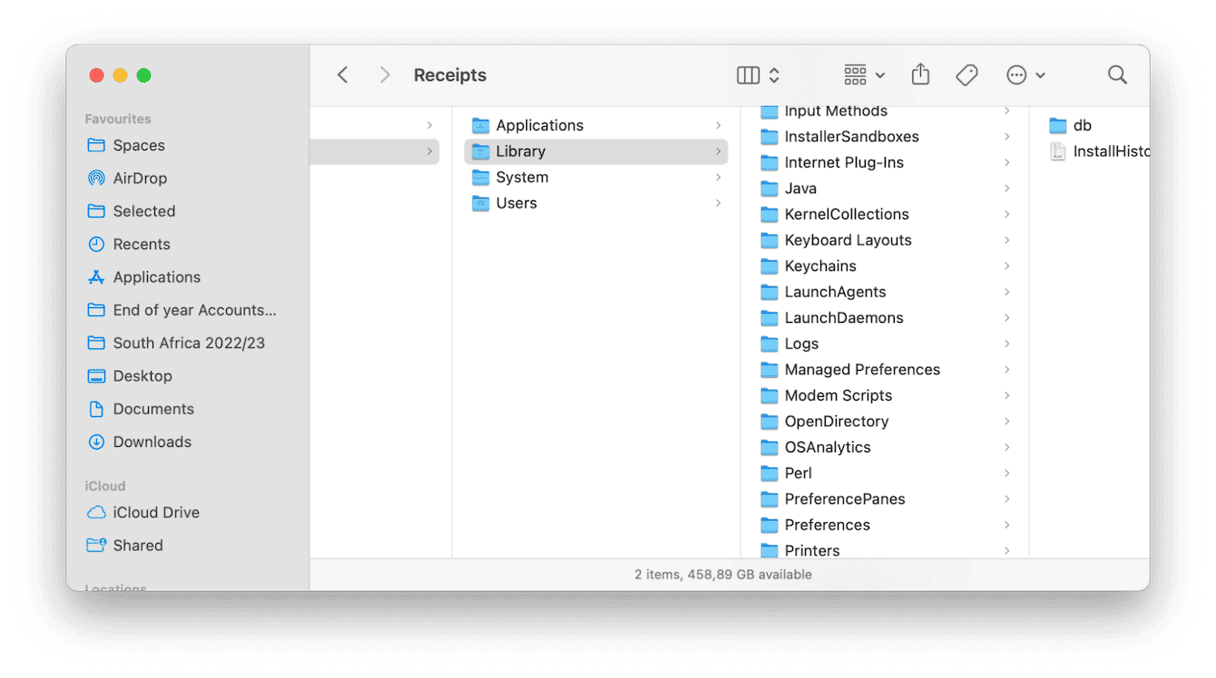Image resolution: width=1216 pixels, height=678 pixels.
Task: Select the Library folder in the column
Action: 521,150
